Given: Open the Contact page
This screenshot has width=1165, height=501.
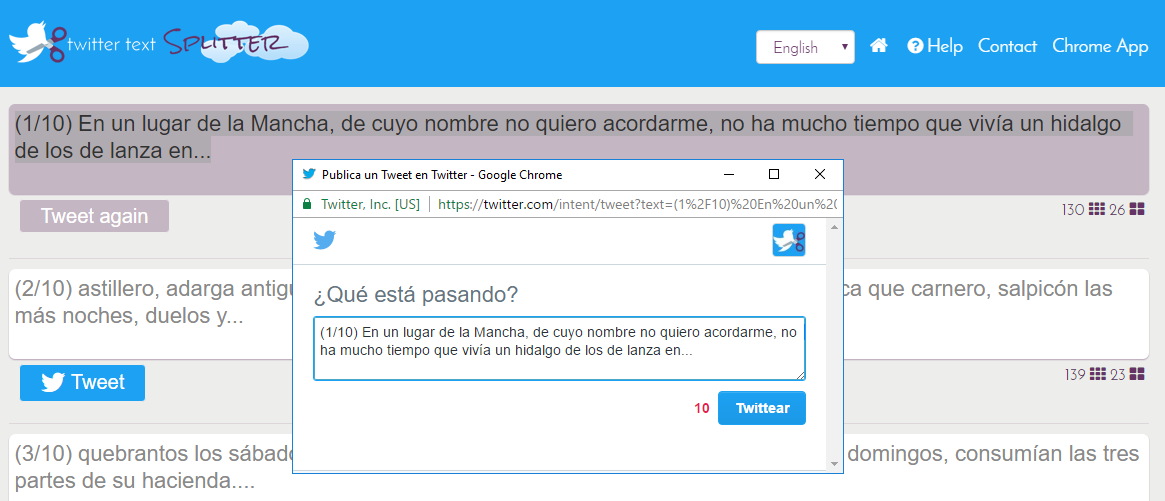Looking at the screenshot, I should (x=1007, y=46).
